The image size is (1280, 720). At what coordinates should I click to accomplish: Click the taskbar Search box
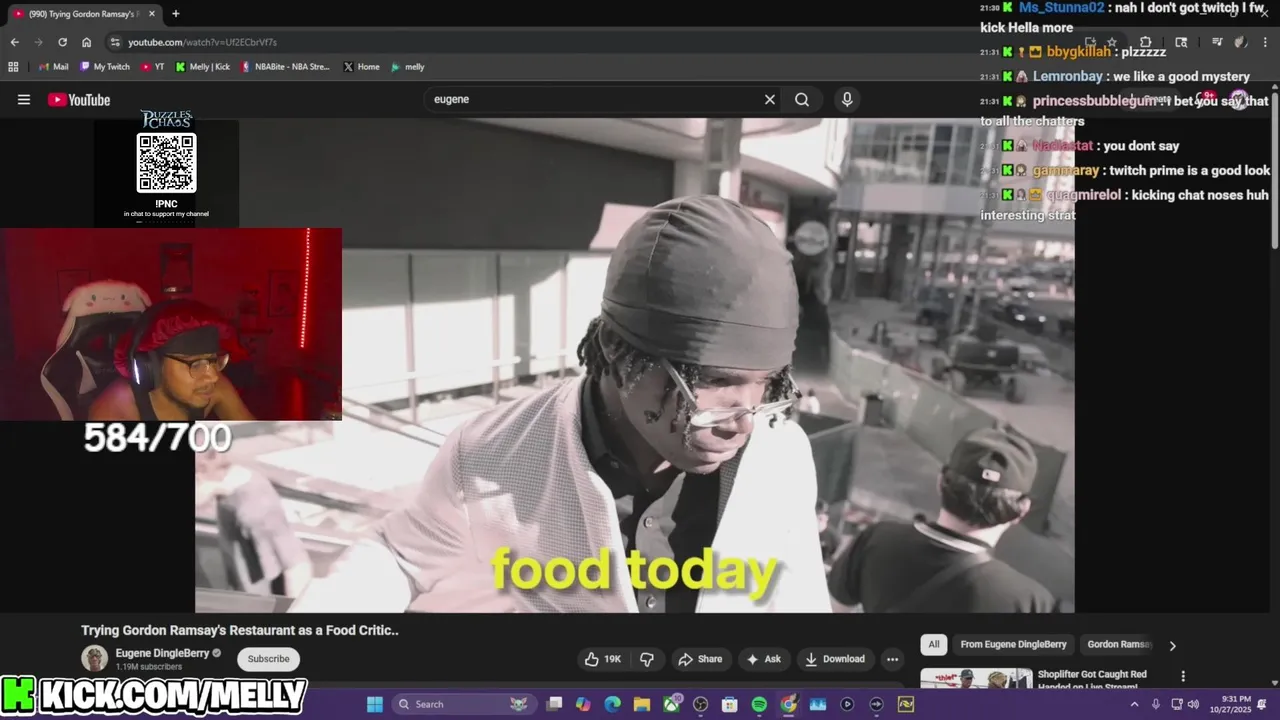click(463, 704)
